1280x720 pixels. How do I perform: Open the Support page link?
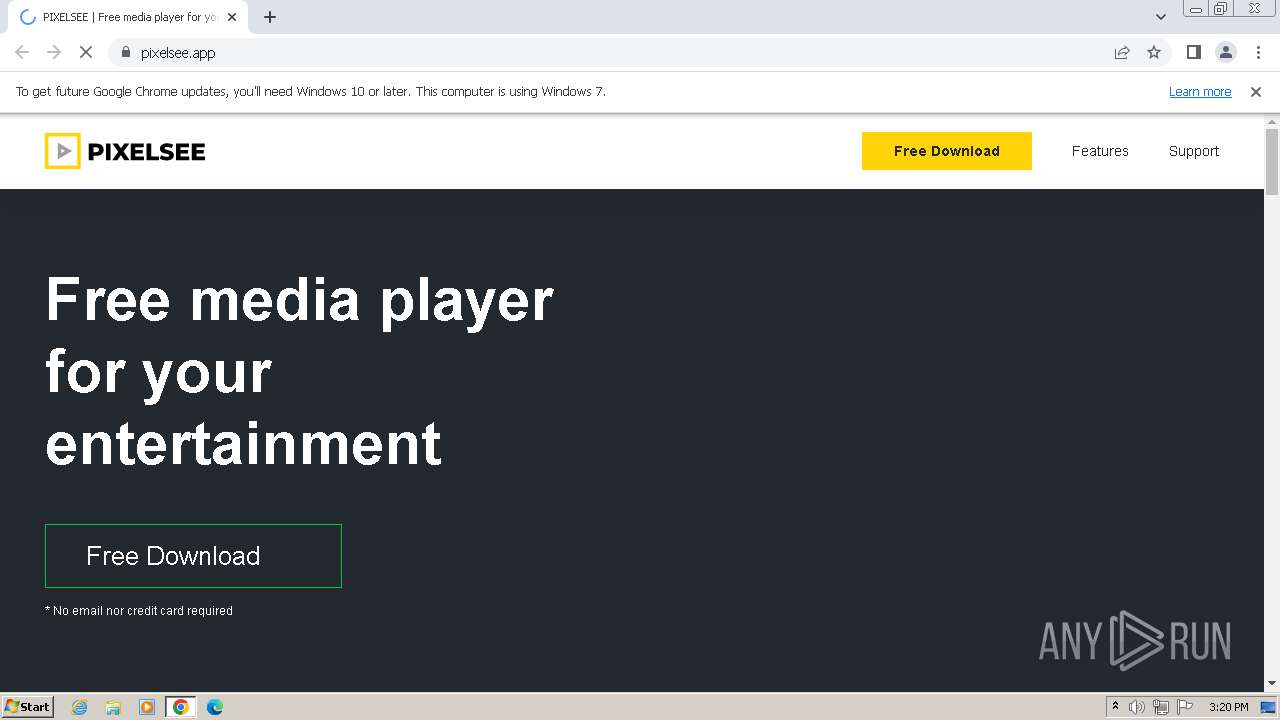(1194, 151)
